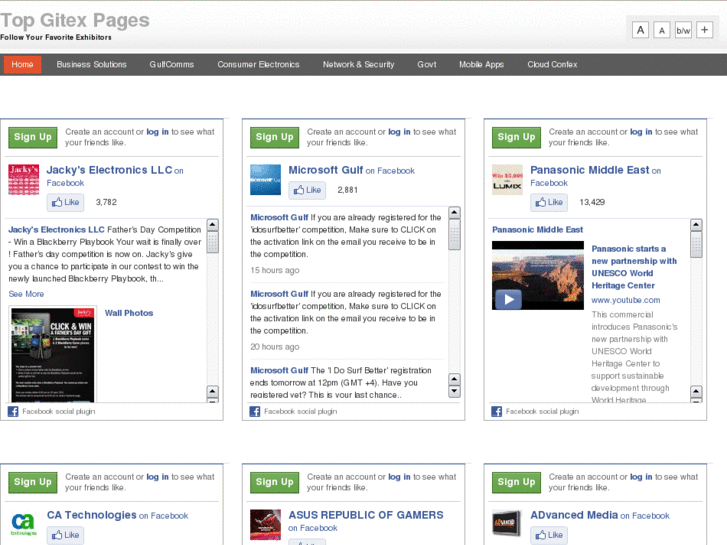Open Panasonic Middle East post author link
Image resolution: width=727 pixels, height=545 pixels.
tap(537, 230)
